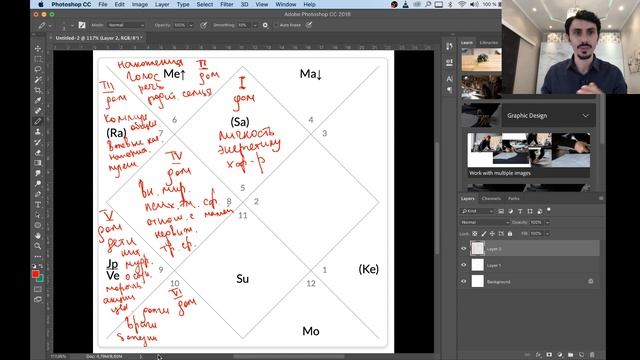Add layer mask at Layers panel bottom

point(549,355)
